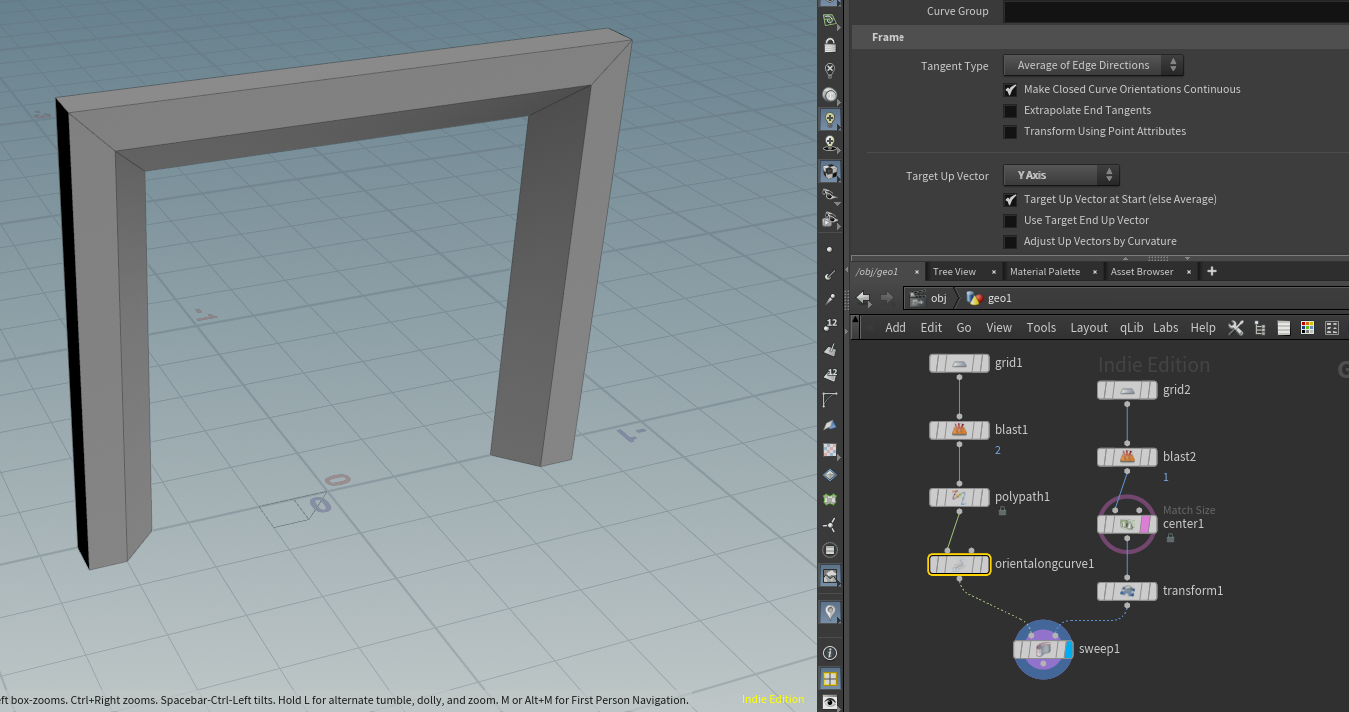Click the lock icon in viewport display toolbar
The width and height of the screenshot is (1349, 712).
pyautogui.click(x=829, y=45)
